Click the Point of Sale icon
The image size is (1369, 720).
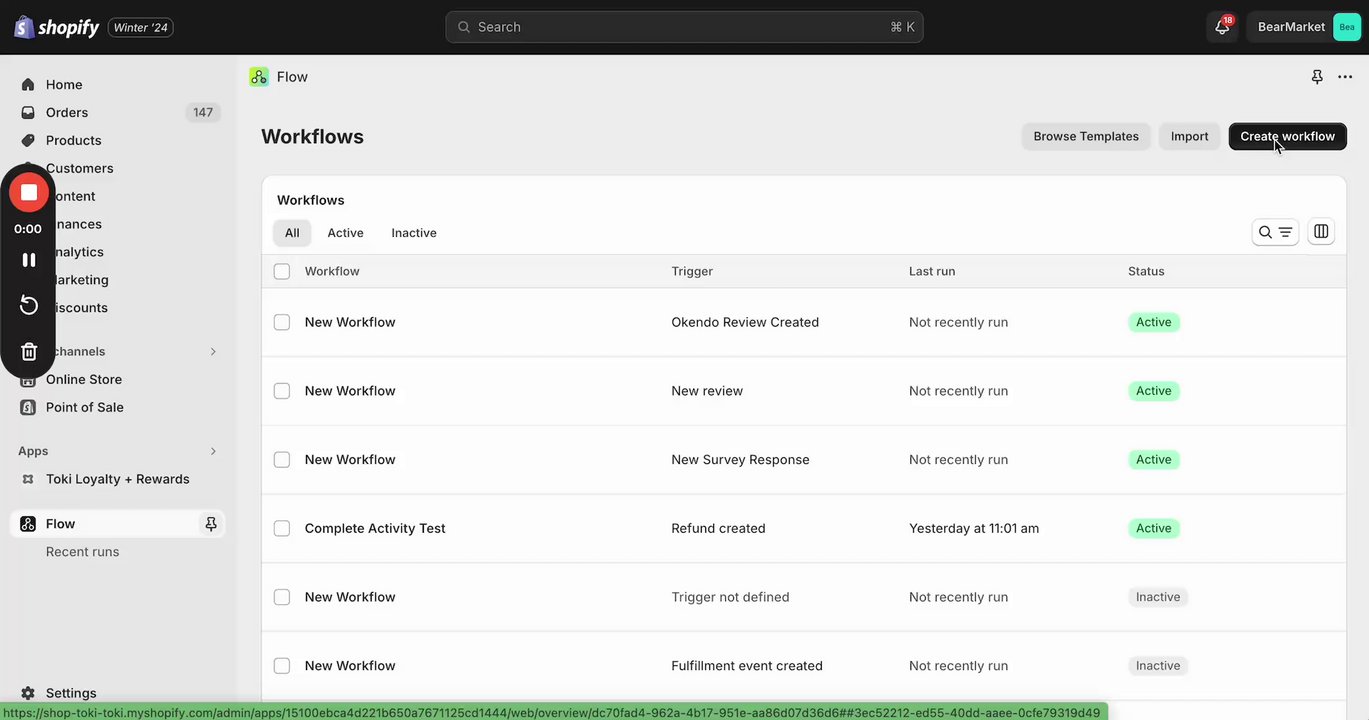pos(28,408)
